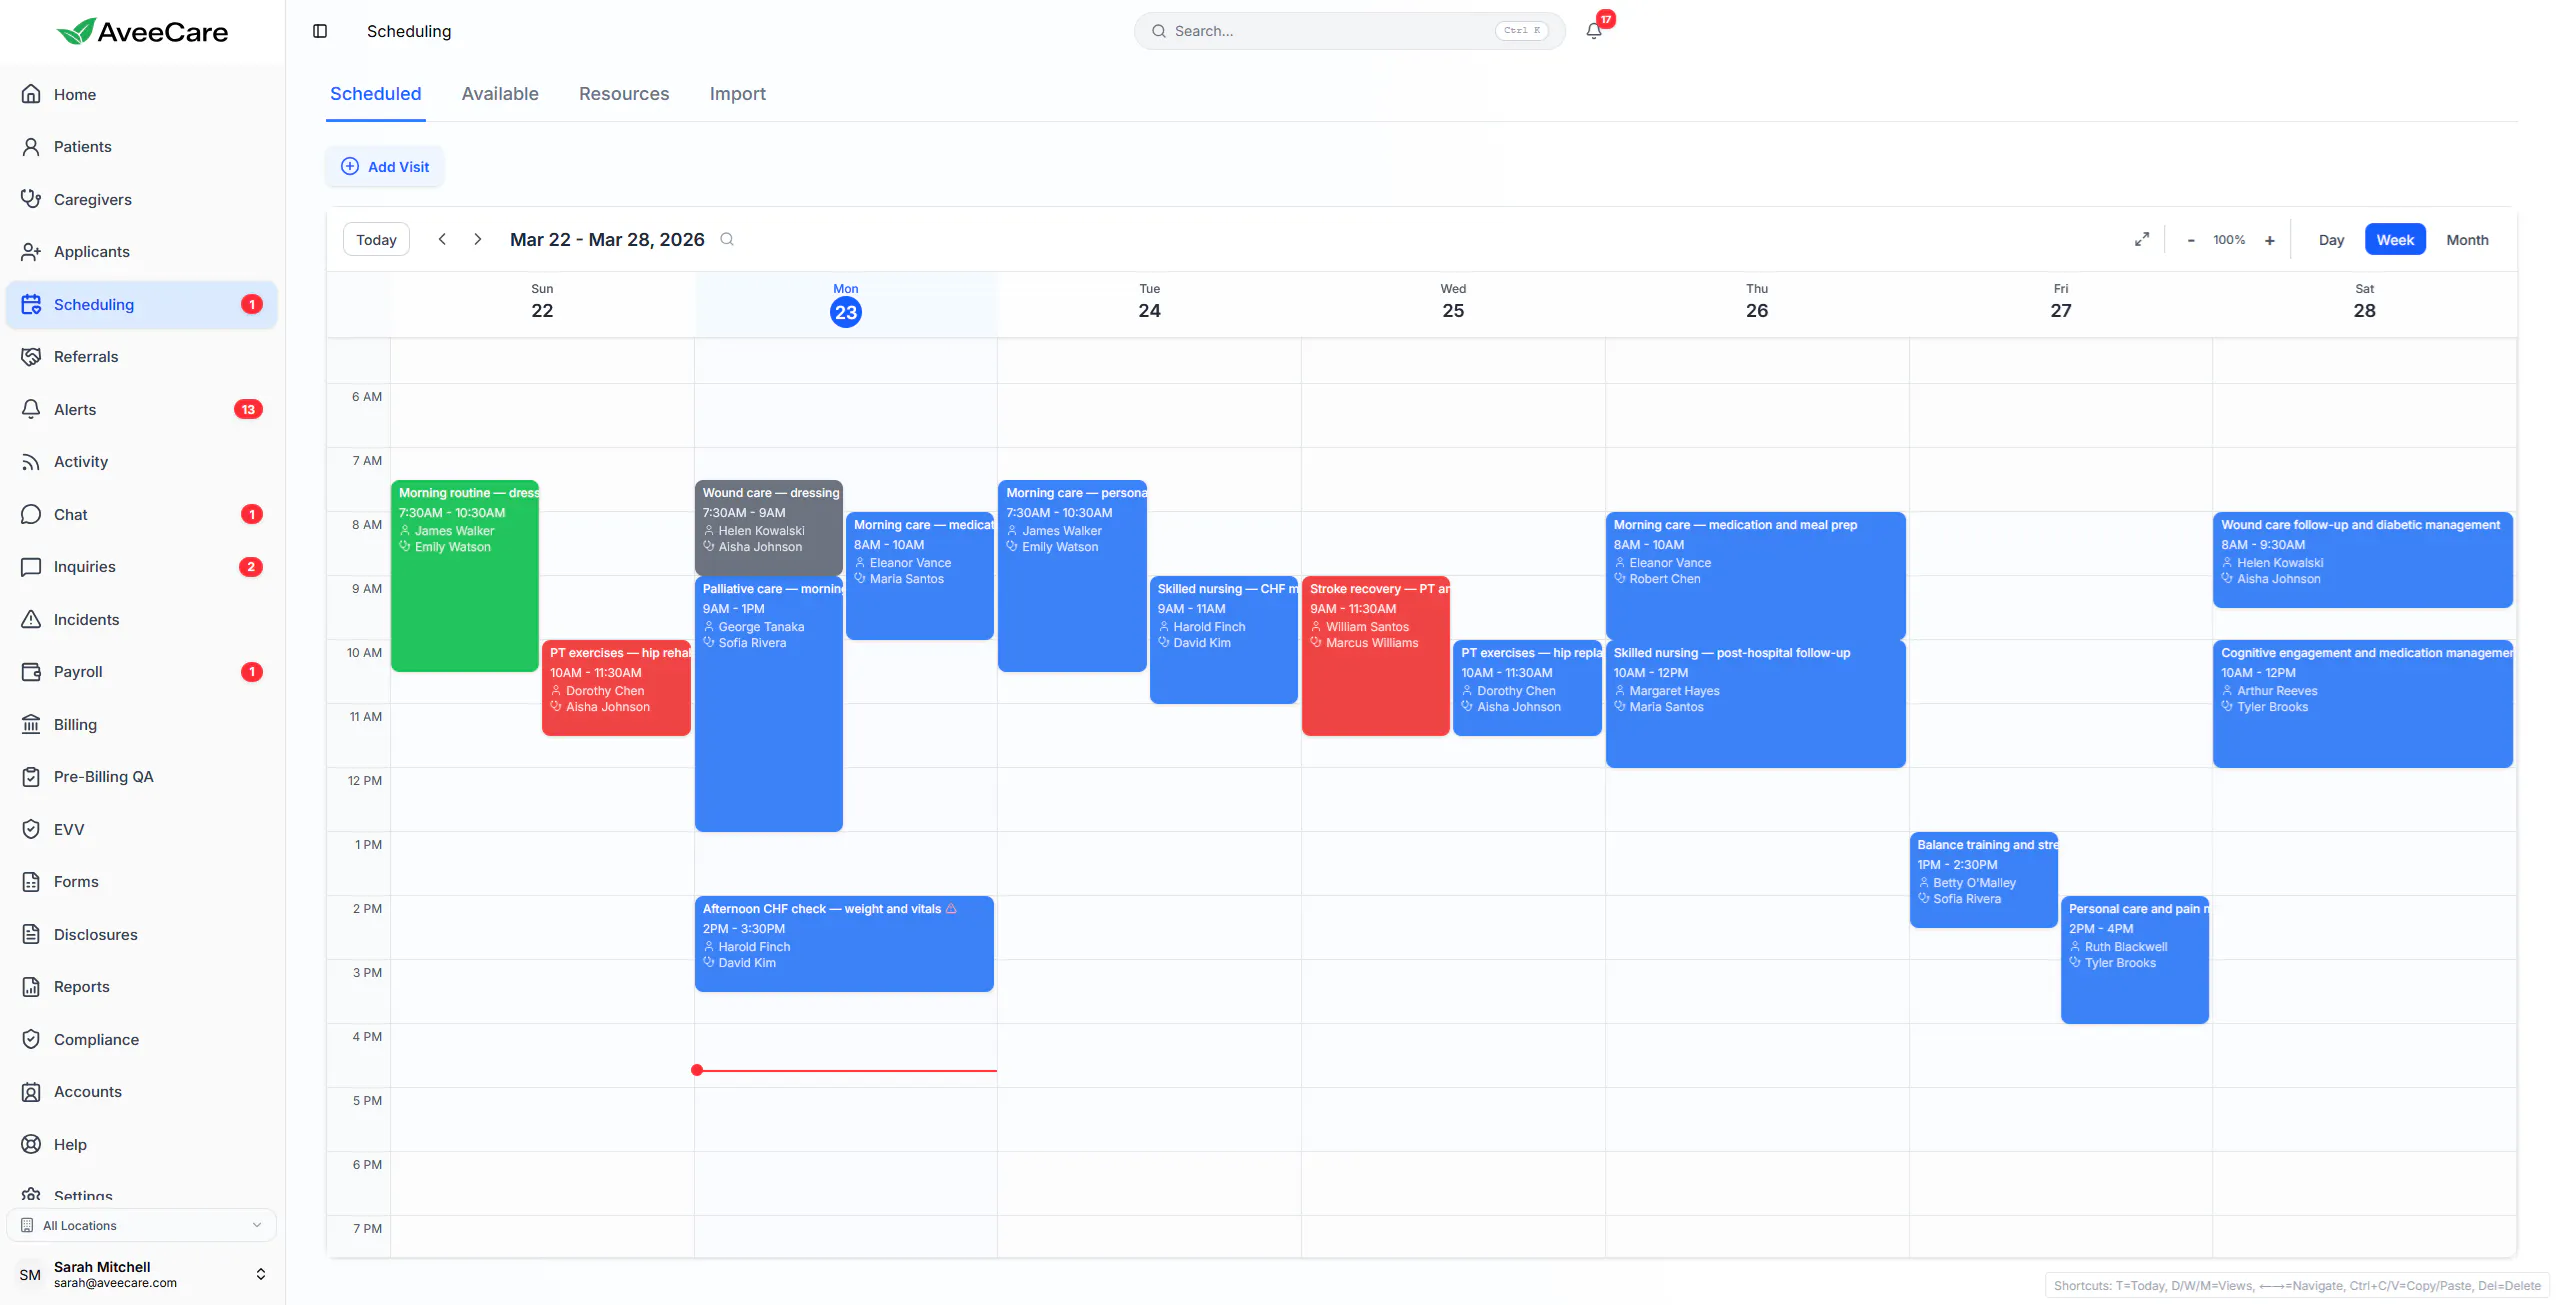Select the Week view
The image size is (2557, 1305).
point(2395,240)
